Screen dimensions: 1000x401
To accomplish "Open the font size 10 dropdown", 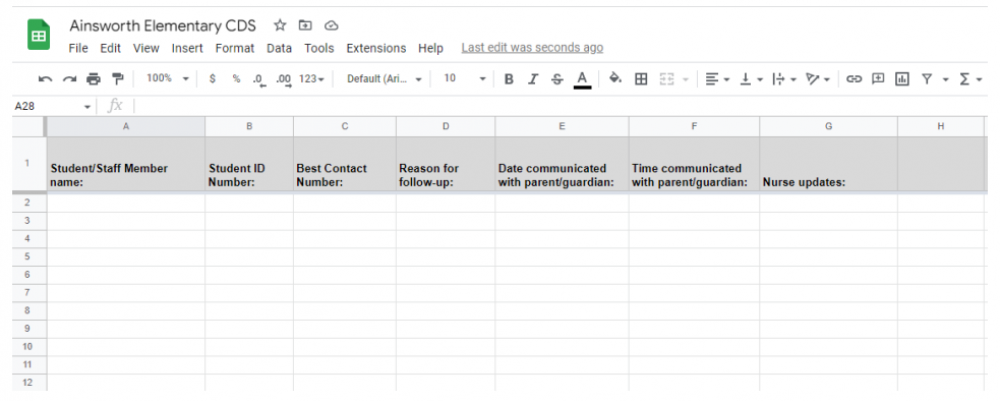I will click(x=465, y=78).
